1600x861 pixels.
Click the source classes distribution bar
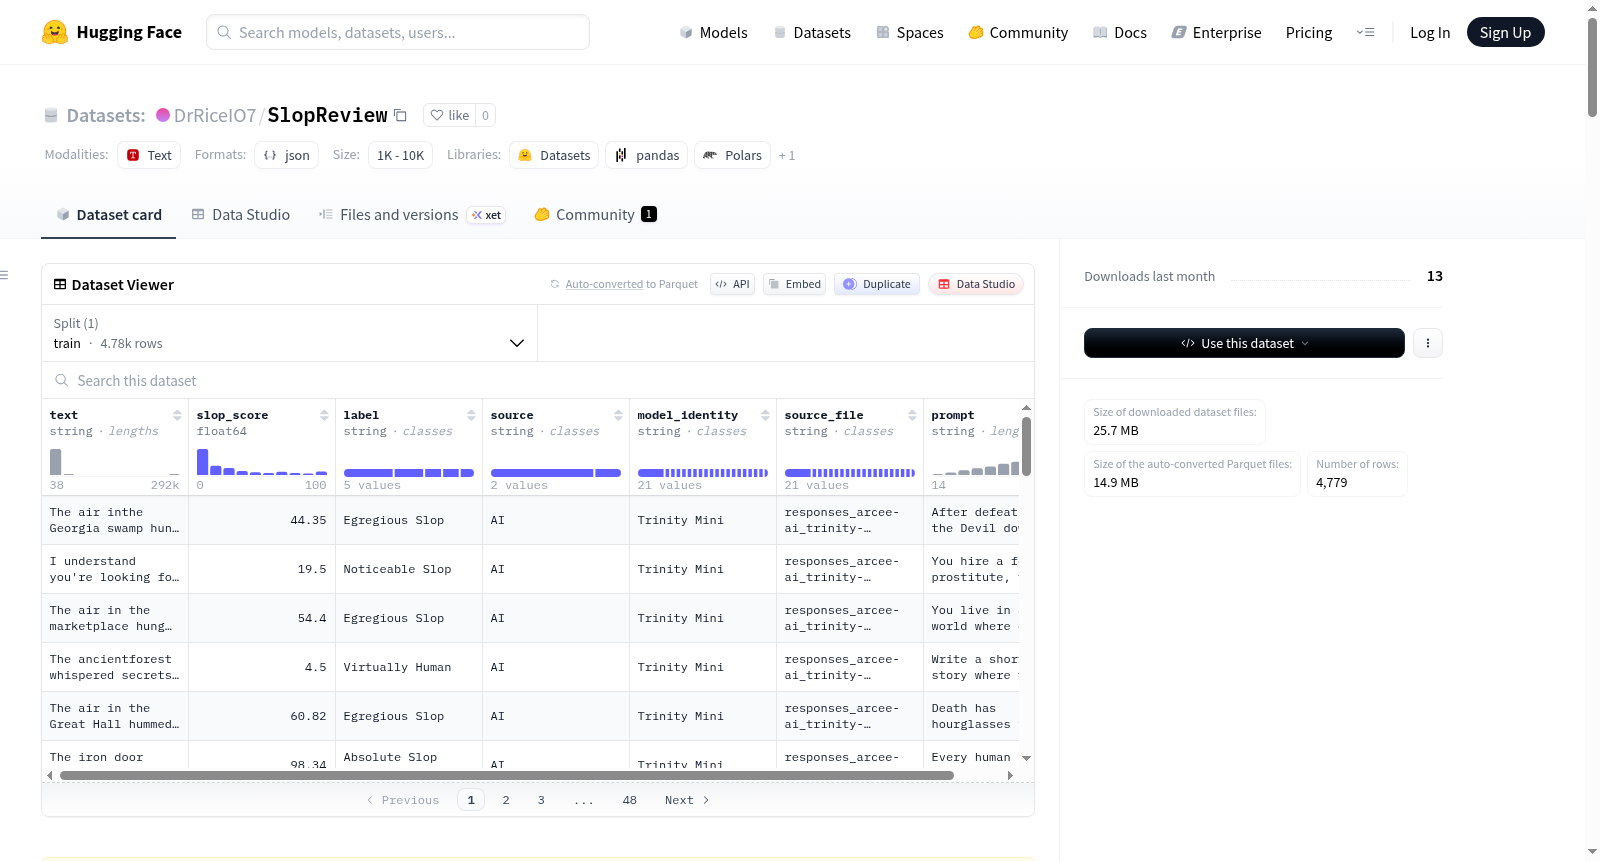tap(556, 473)
